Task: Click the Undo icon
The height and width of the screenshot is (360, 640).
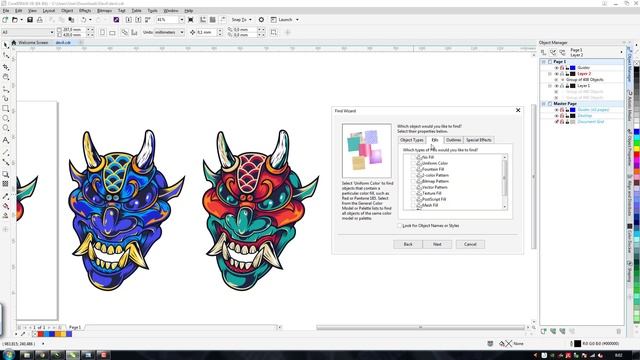Action: (x=84, y=20)
